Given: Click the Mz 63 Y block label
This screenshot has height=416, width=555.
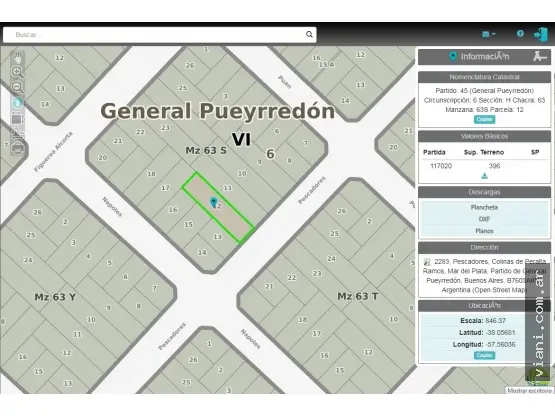Looking at the screenshot, I should point(55,297).
